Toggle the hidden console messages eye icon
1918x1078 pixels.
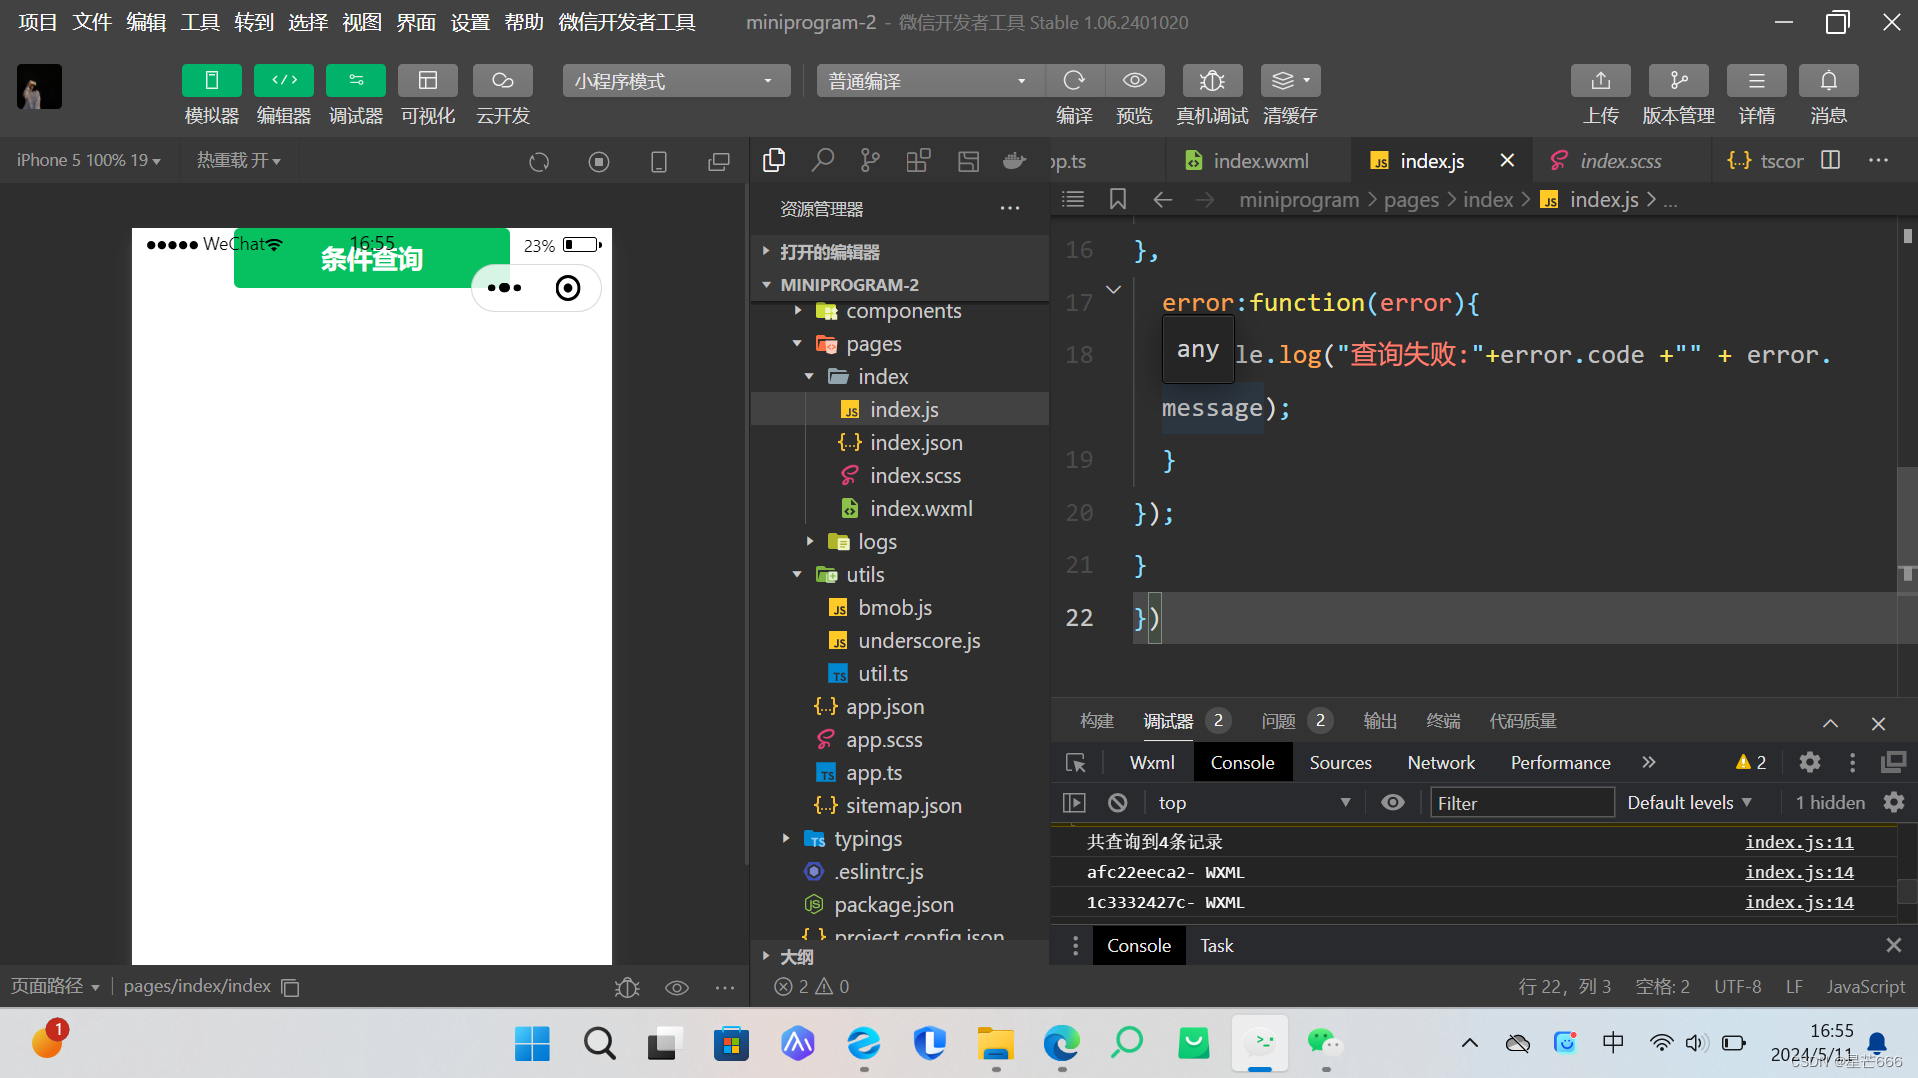1393,802
